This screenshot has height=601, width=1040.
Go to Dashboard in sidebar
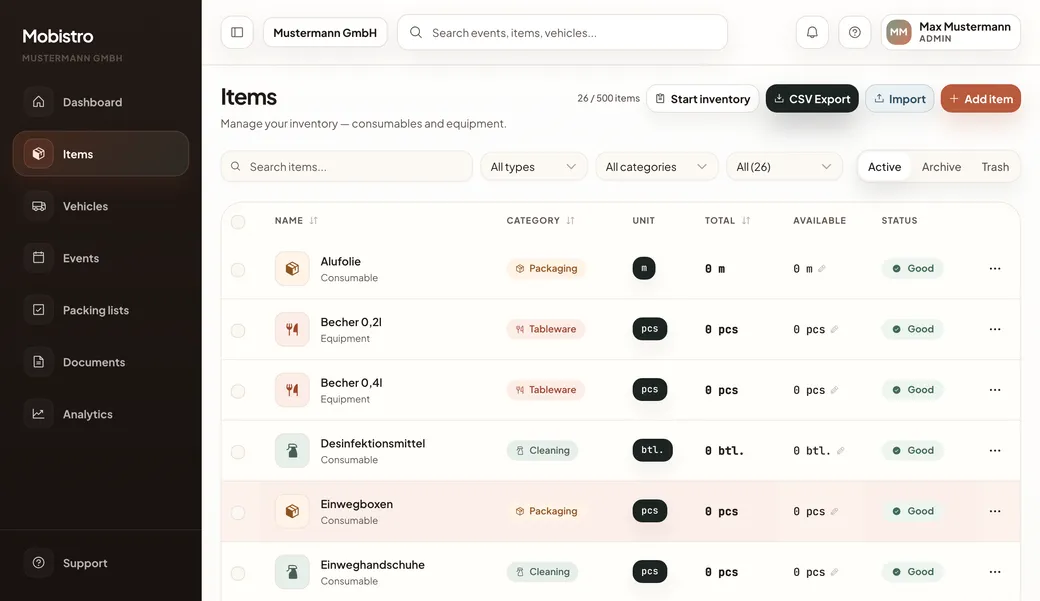[x=101, y=102]
